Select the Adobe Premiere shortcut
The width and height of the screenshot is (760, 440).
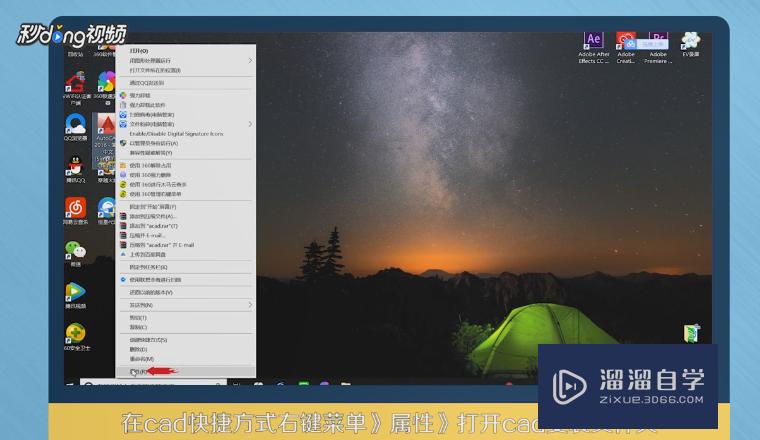[x=658, y=47]
